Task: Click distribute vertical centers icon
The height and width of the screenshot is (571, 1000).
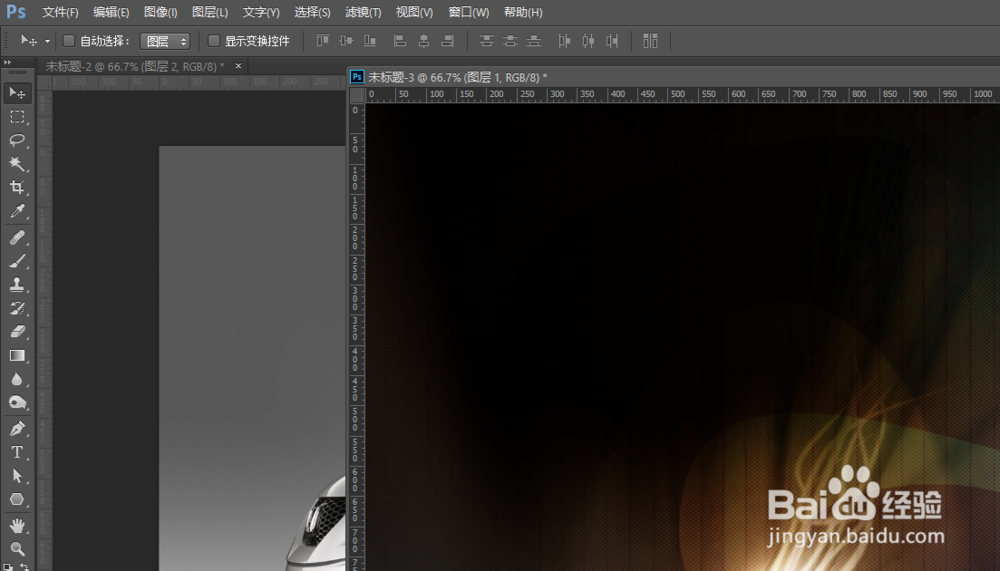Action: pyautogui.click(x=510, y=41)
